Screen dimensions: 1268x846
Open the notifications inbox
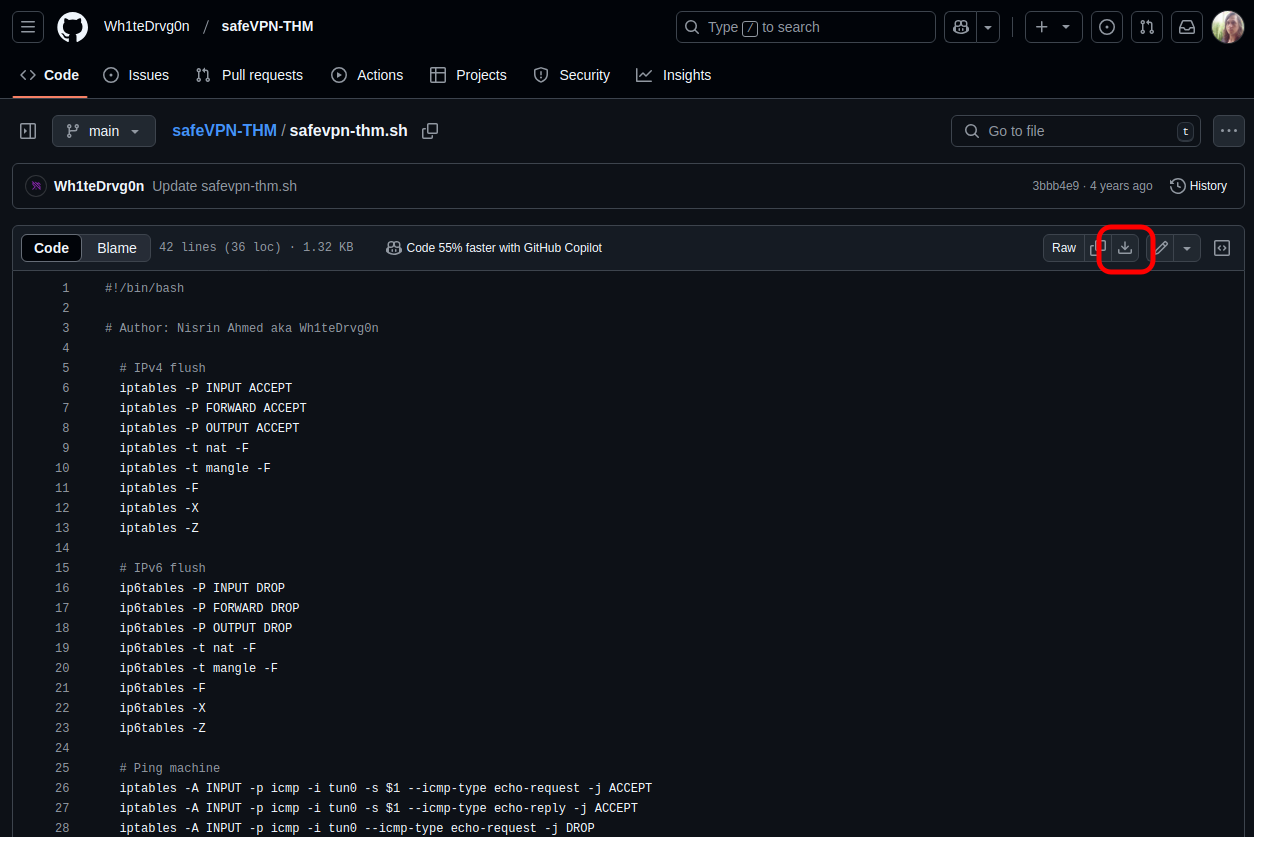click(1187, 27)
